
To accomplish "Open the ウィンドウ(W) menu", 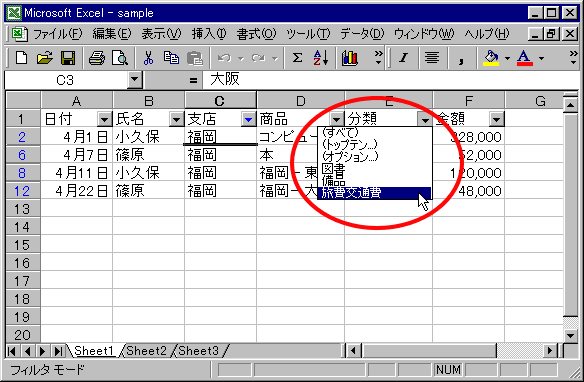I will pyautogui.click(x=424, y=34).
